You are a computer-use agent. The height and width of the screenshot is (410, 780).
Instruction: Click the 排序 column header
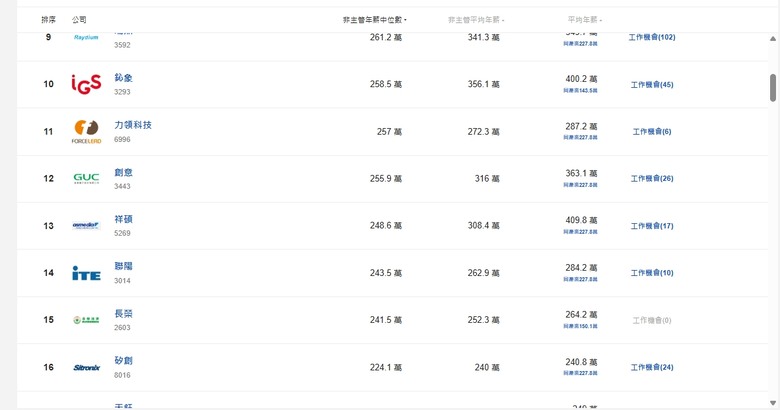48,20
